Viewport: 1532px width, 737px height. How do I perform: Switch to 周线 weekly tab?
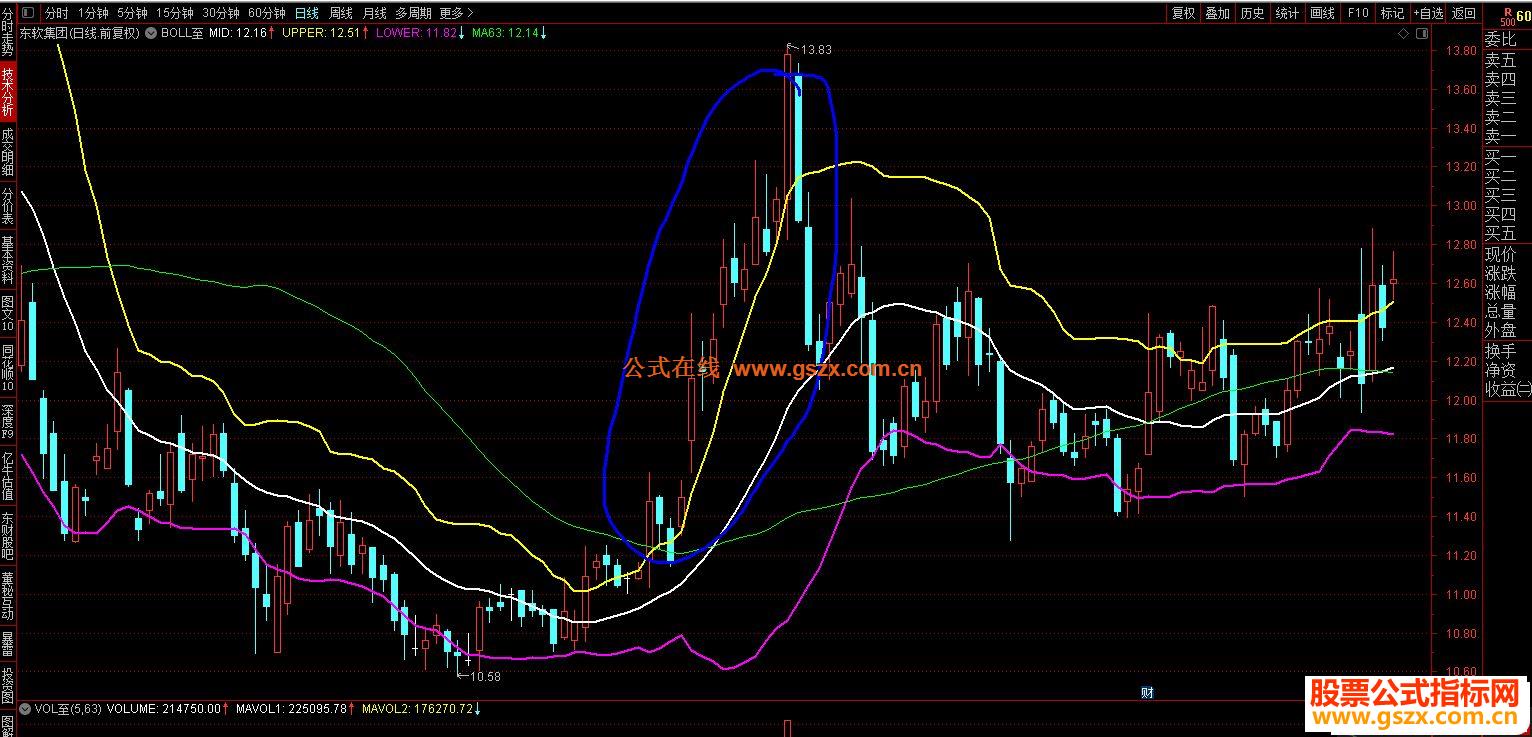[x=341, y=13]
